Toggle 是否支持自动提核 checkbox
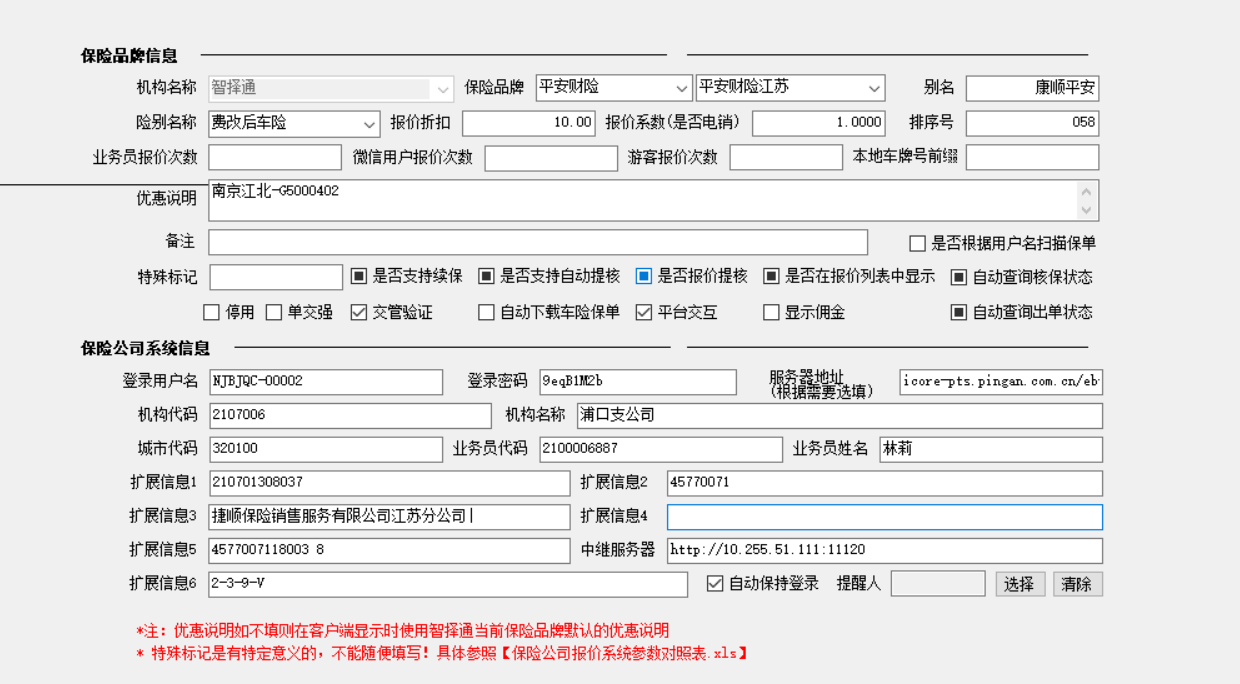 (x=486, y=276)
